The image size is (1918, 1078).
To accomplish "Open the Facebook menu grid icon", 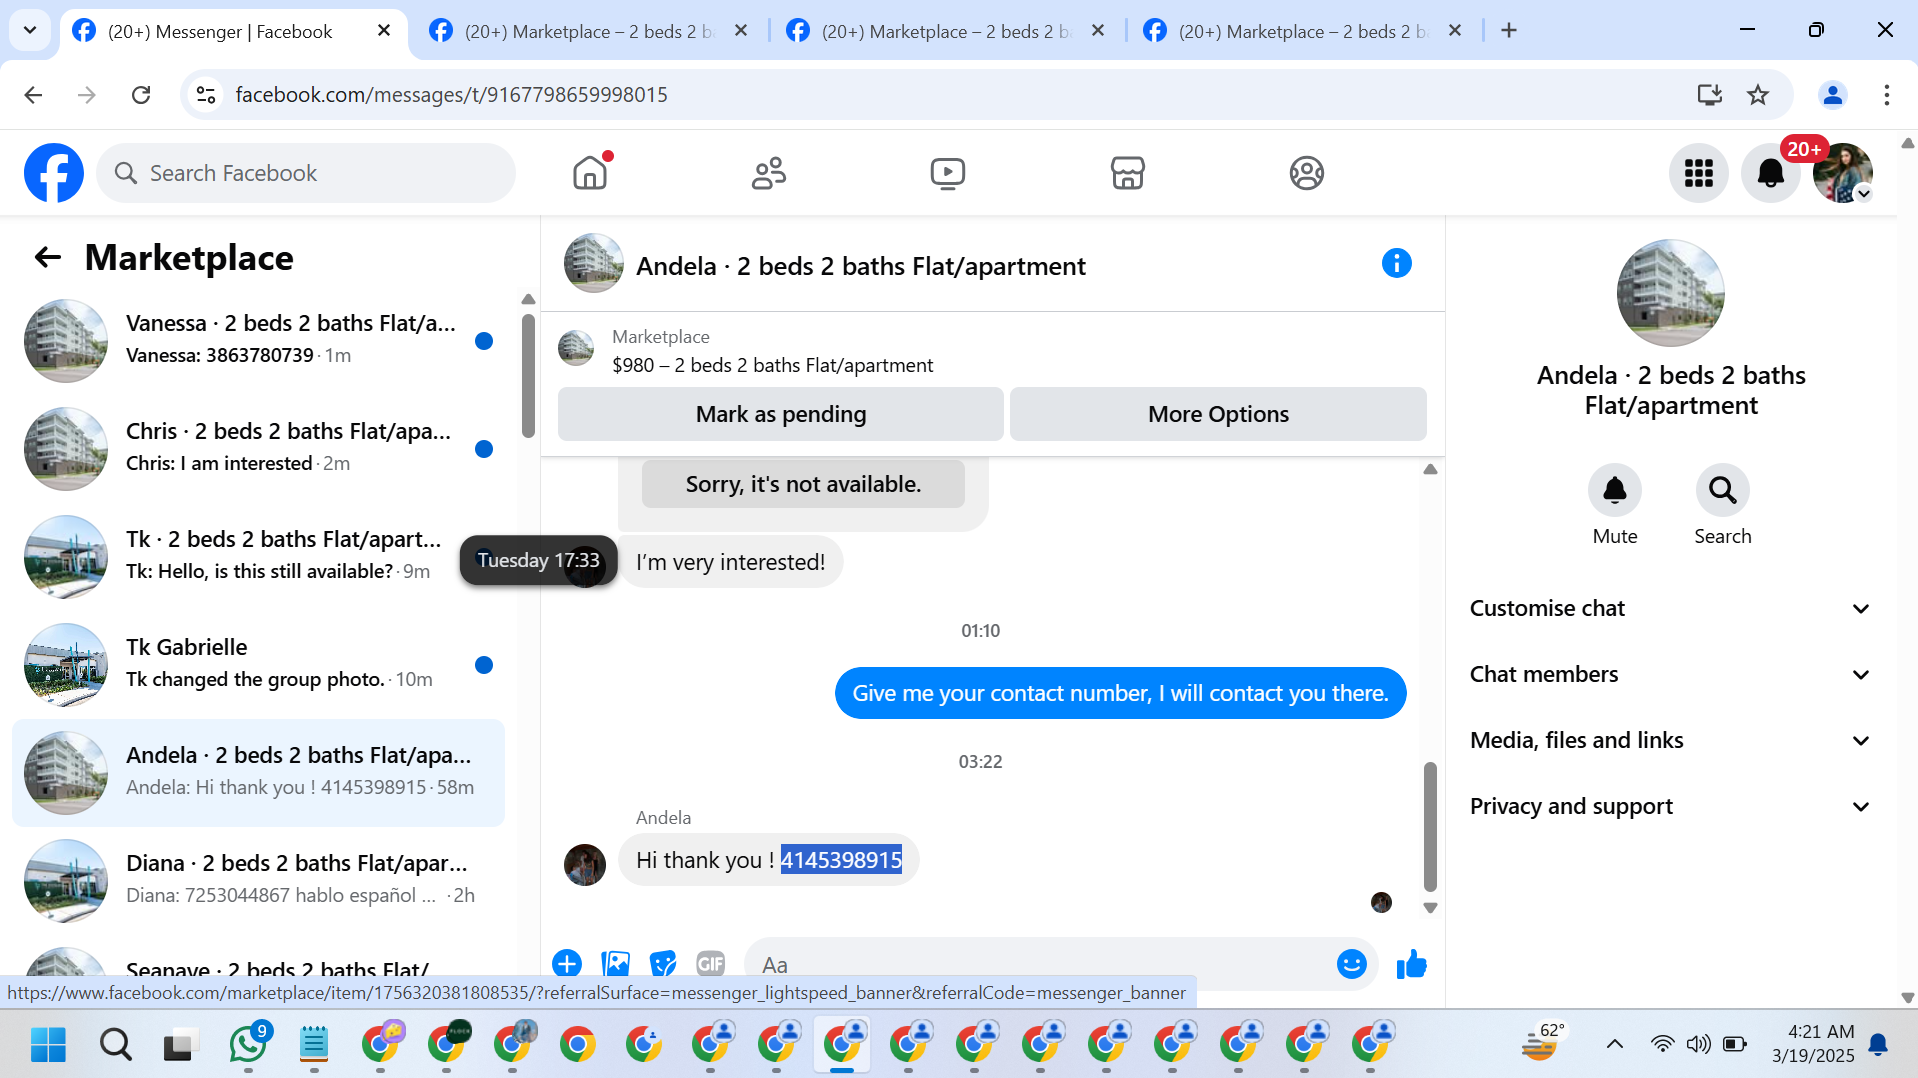I will coord(1698,173).
